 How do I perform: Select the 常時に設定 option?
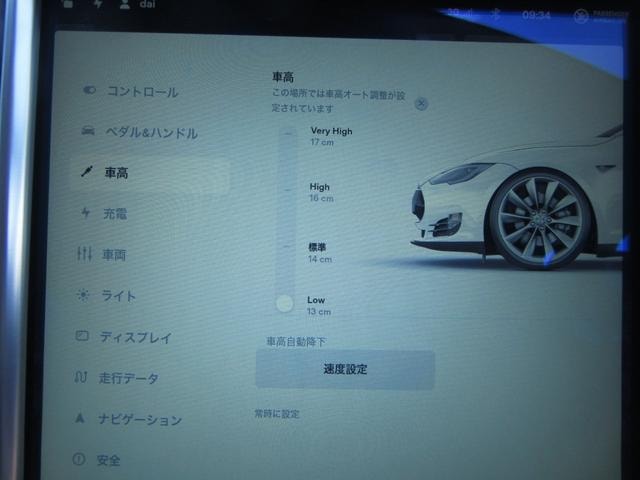277,414
